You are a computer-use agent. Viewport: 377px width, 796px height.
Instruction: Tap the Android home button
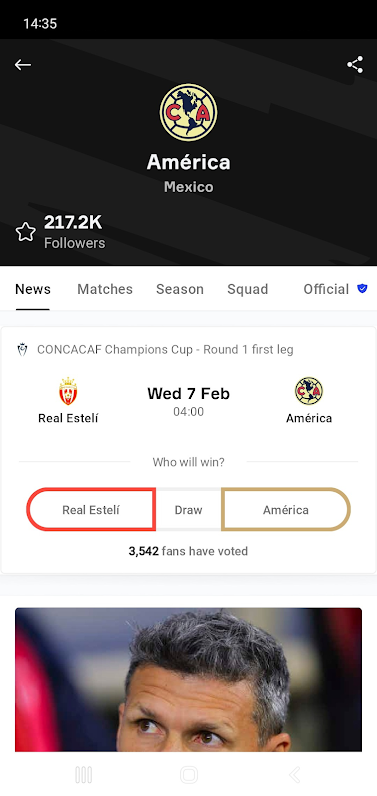pos(189,775)
